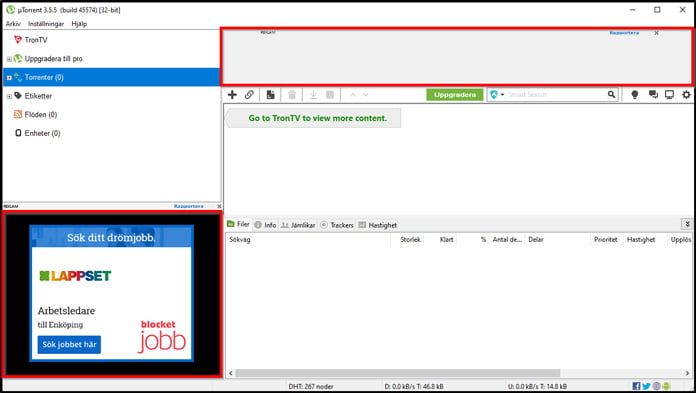Click the horizontal scrollbar thumb in file list
Viewport: 696px width, 393px height.
pos(398,373)
